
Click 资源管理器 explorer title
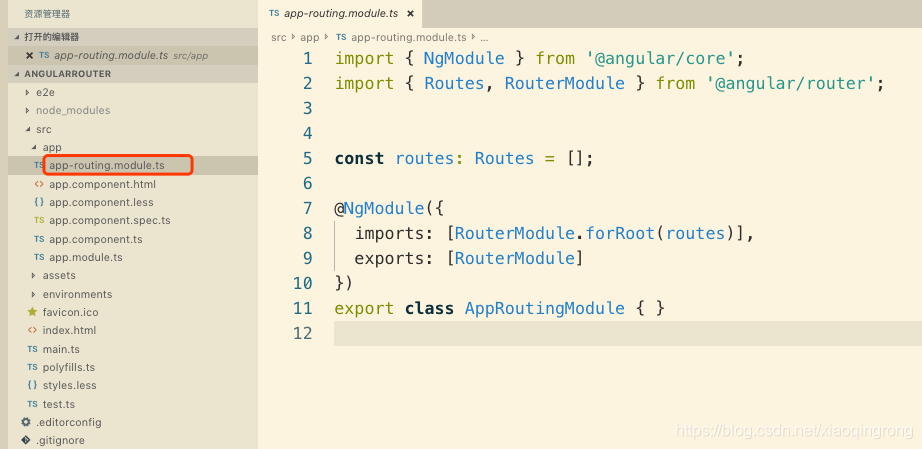click(47, 14)
